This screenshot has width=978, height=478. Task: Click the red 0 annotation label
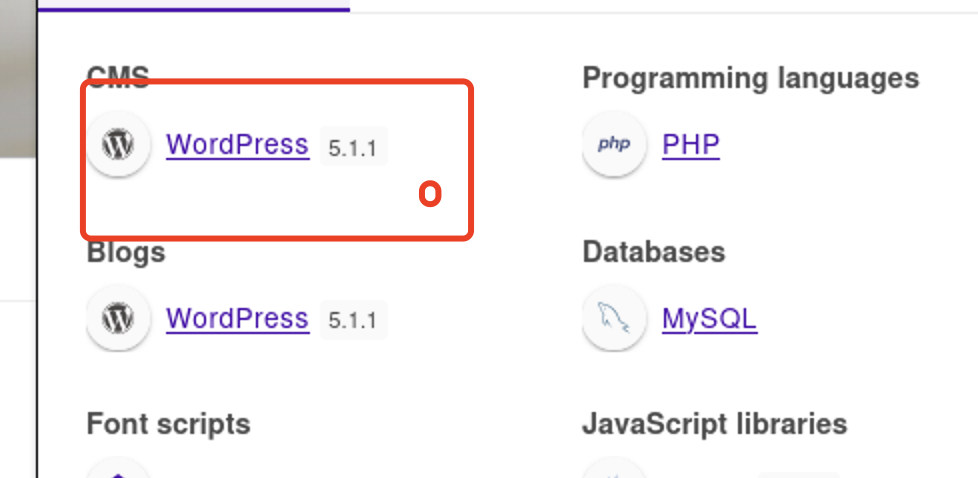click(430, 194)
